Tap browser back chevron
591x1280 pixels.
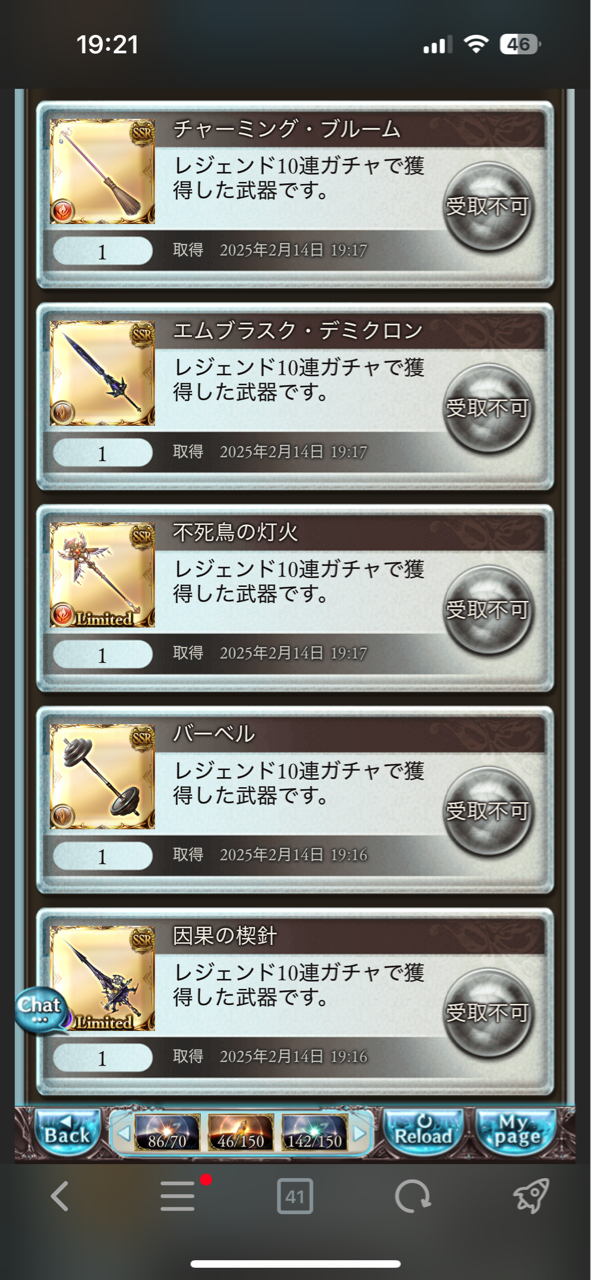click(59, 1196)
